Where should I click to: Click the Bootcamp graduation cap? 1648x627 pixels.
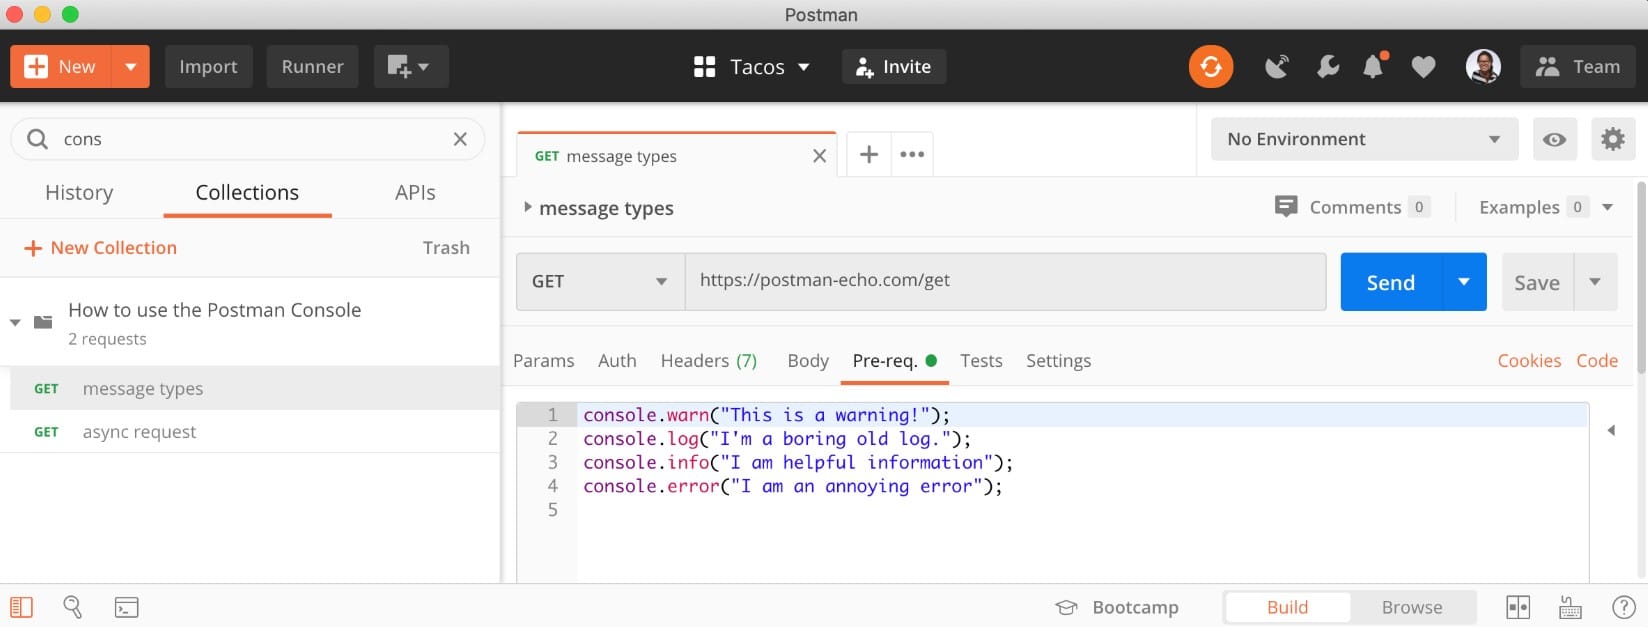point(1066,607)
